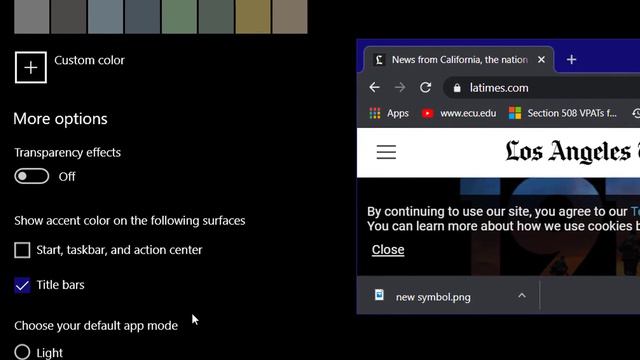Click the Custom color plus icon

[x=31, y=67]
